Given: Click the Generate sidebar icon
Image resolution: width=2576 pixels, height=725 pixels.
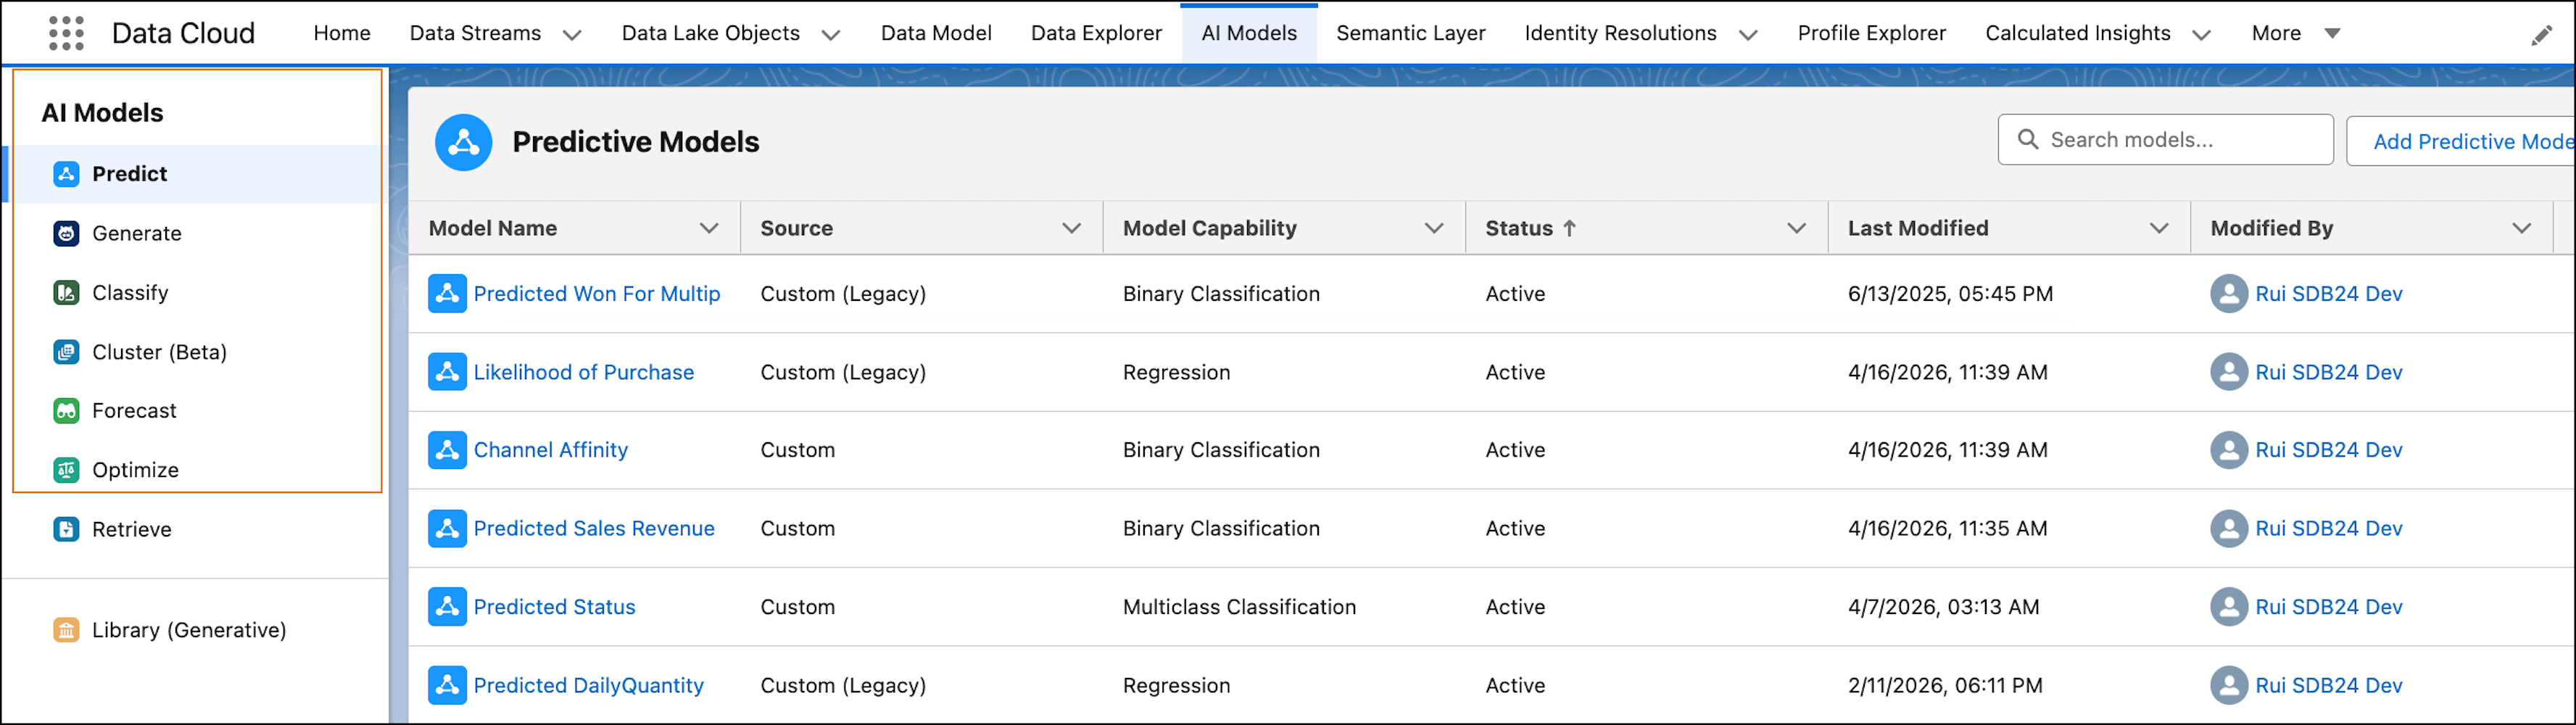Looking at the screenshot, I should [x=66, y=233].
